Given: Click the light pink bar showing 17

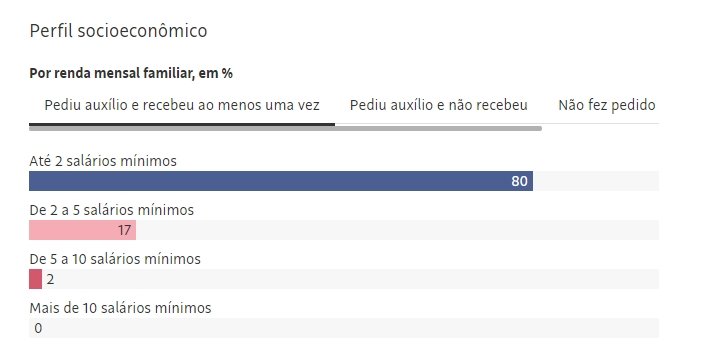Looking at the screenshot, I should point(82,230).
